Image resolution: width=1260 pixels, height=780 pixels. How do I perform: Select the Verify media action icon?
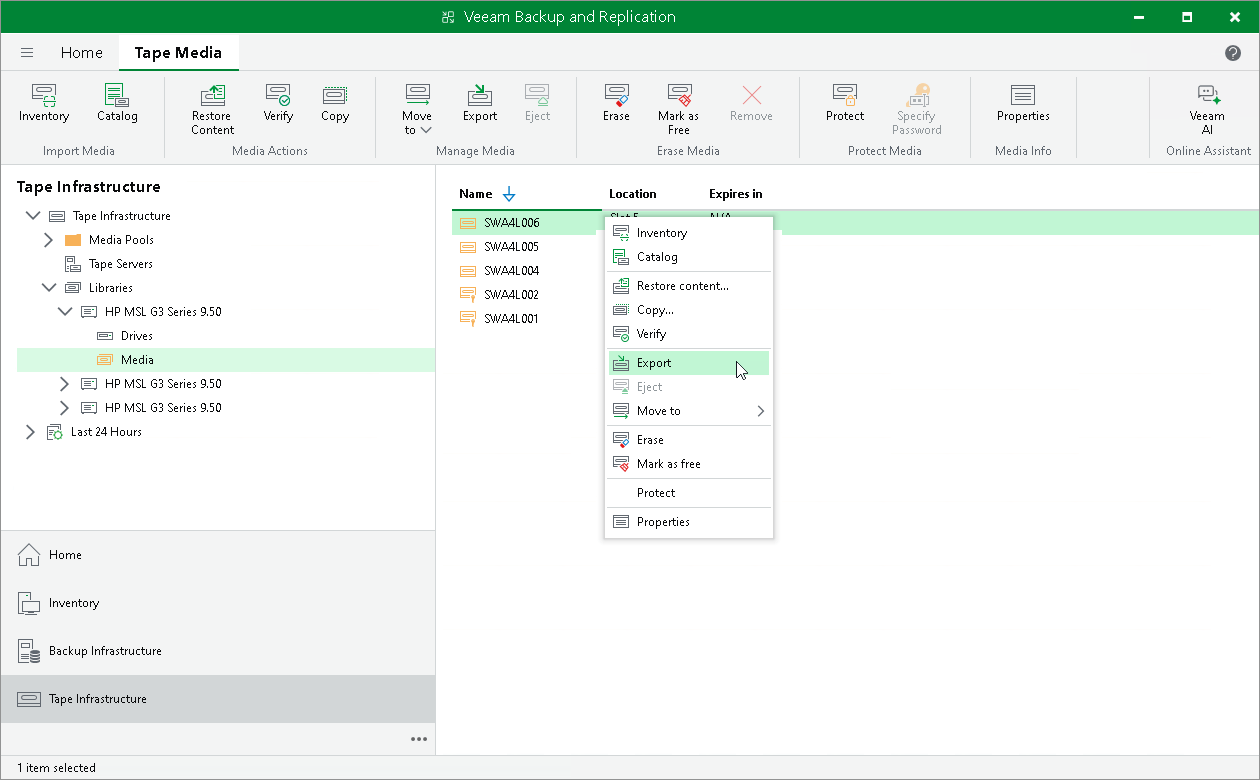(x=278, y=105)
